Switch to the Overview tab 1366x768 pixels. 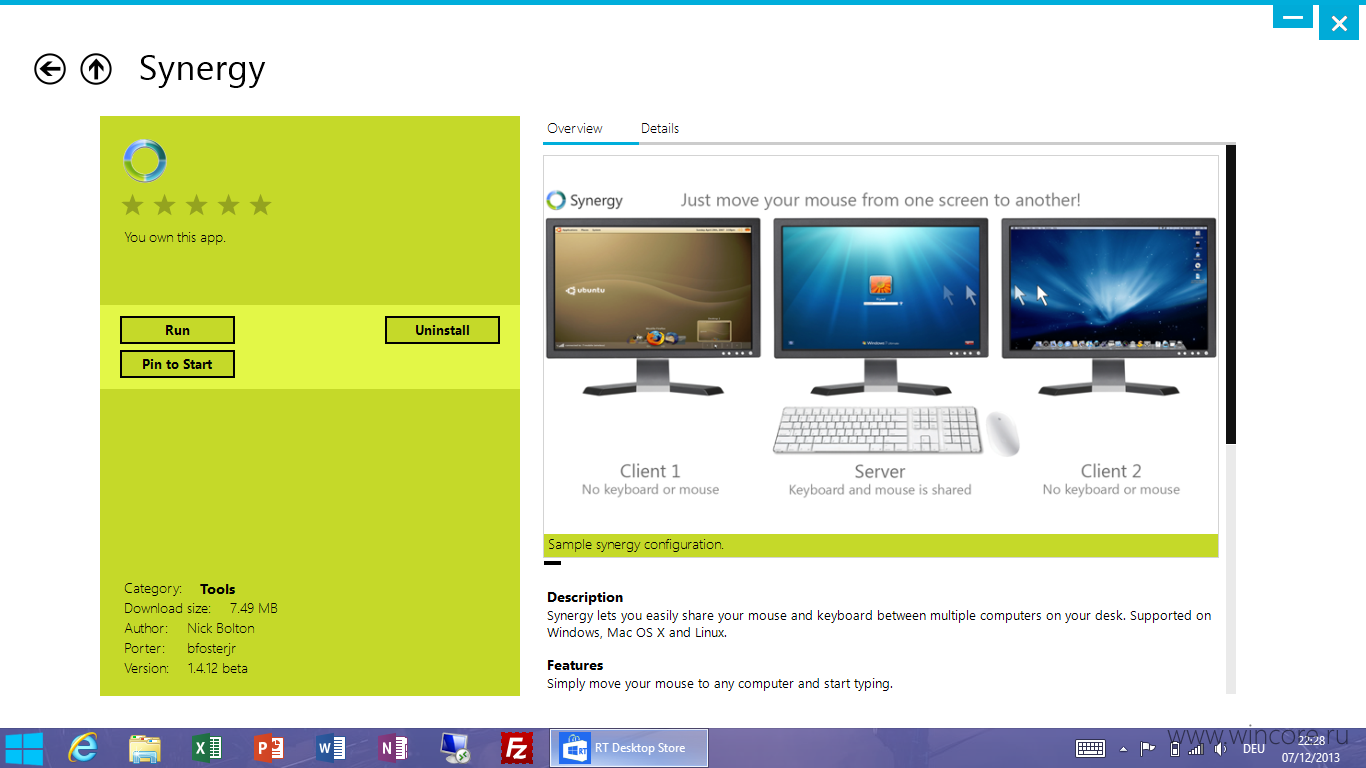[x=575, y=129]
